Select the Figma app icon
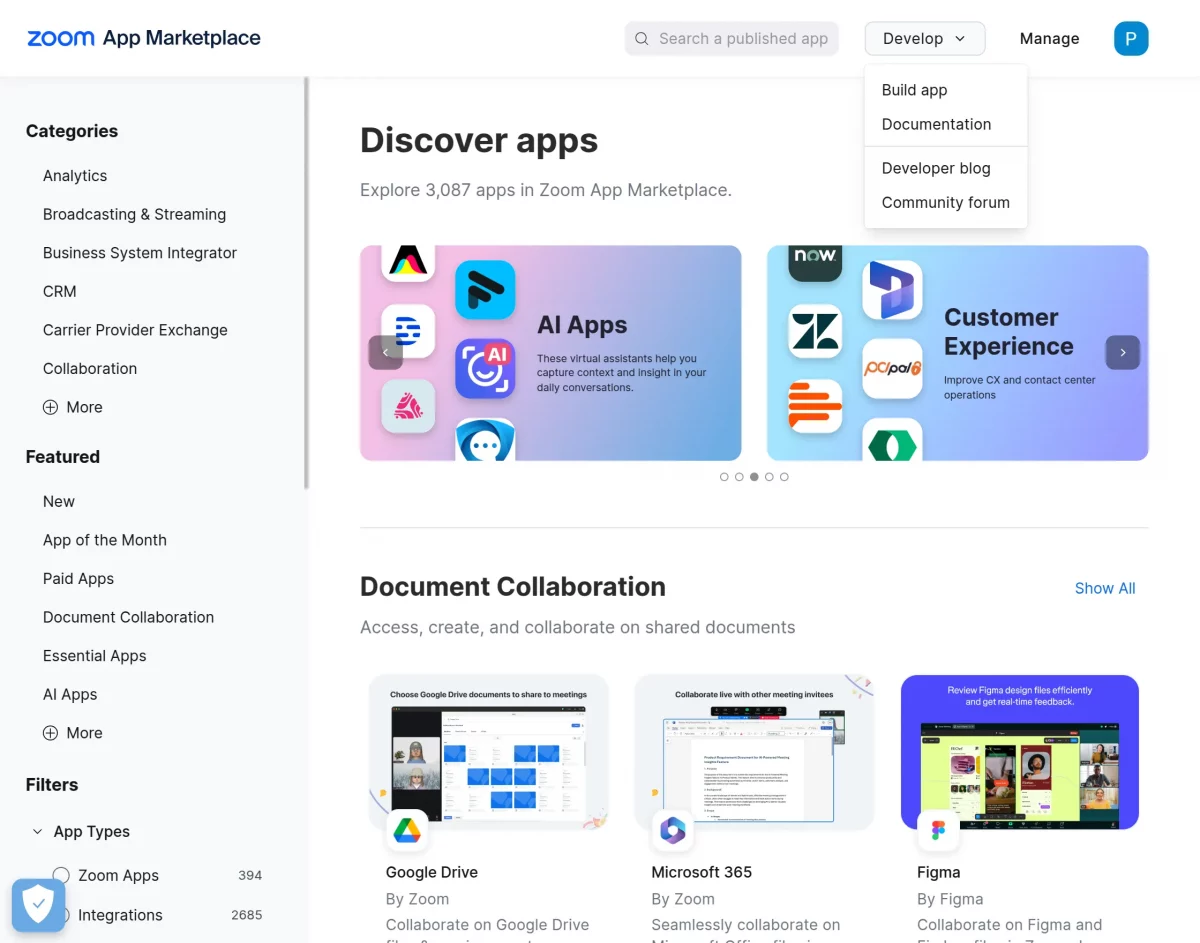1200x943 pixels. point(938,830)
